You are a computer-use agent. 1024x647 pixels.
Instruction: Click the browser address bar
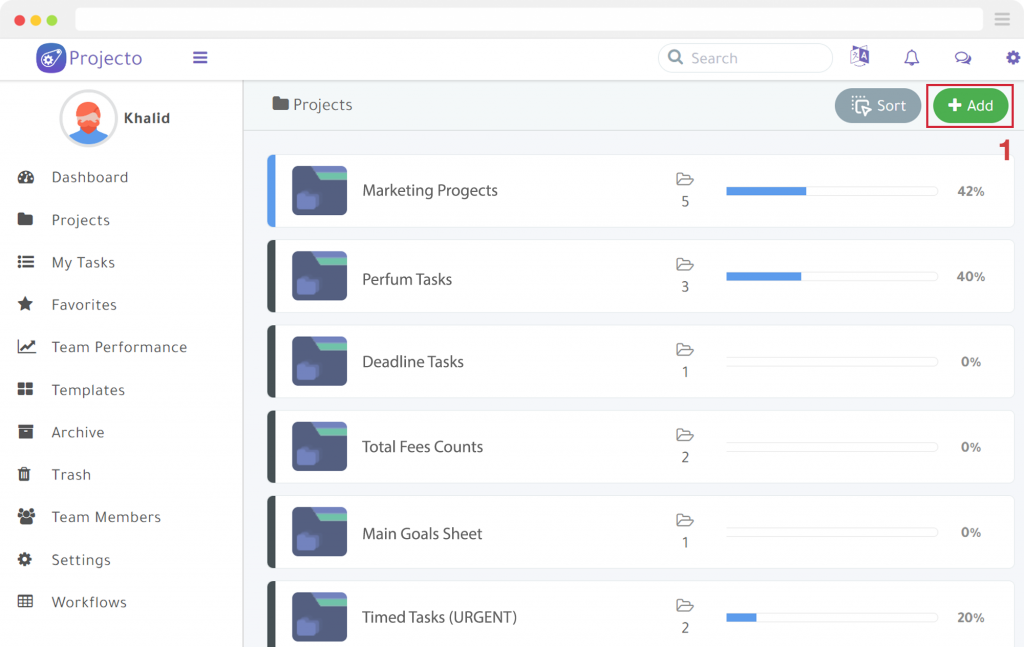(x=529, y=20)
